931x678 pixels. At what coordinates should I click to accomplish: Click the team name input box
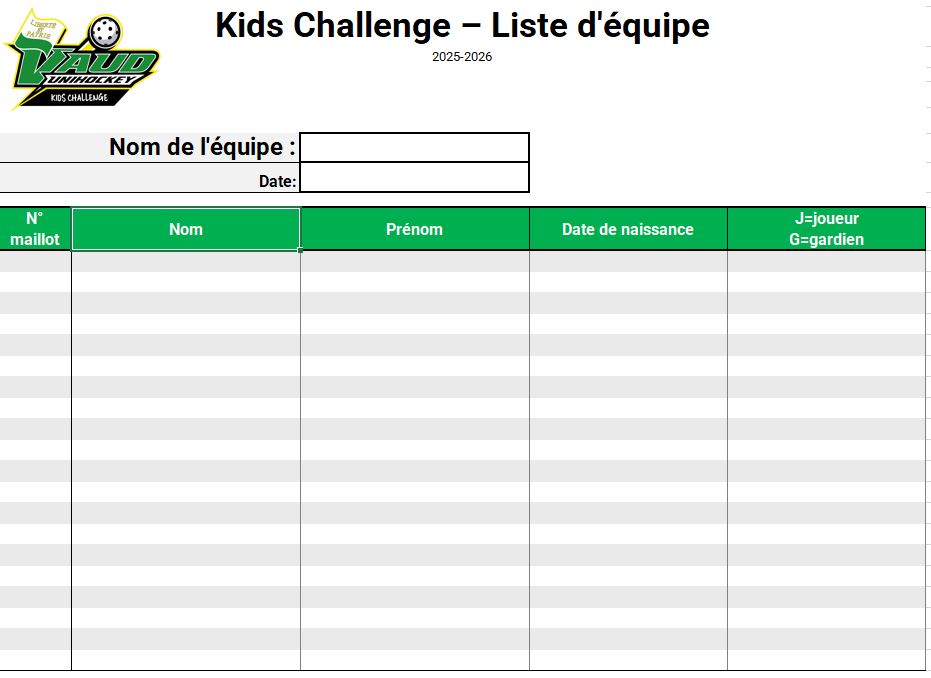coord(414,147)
